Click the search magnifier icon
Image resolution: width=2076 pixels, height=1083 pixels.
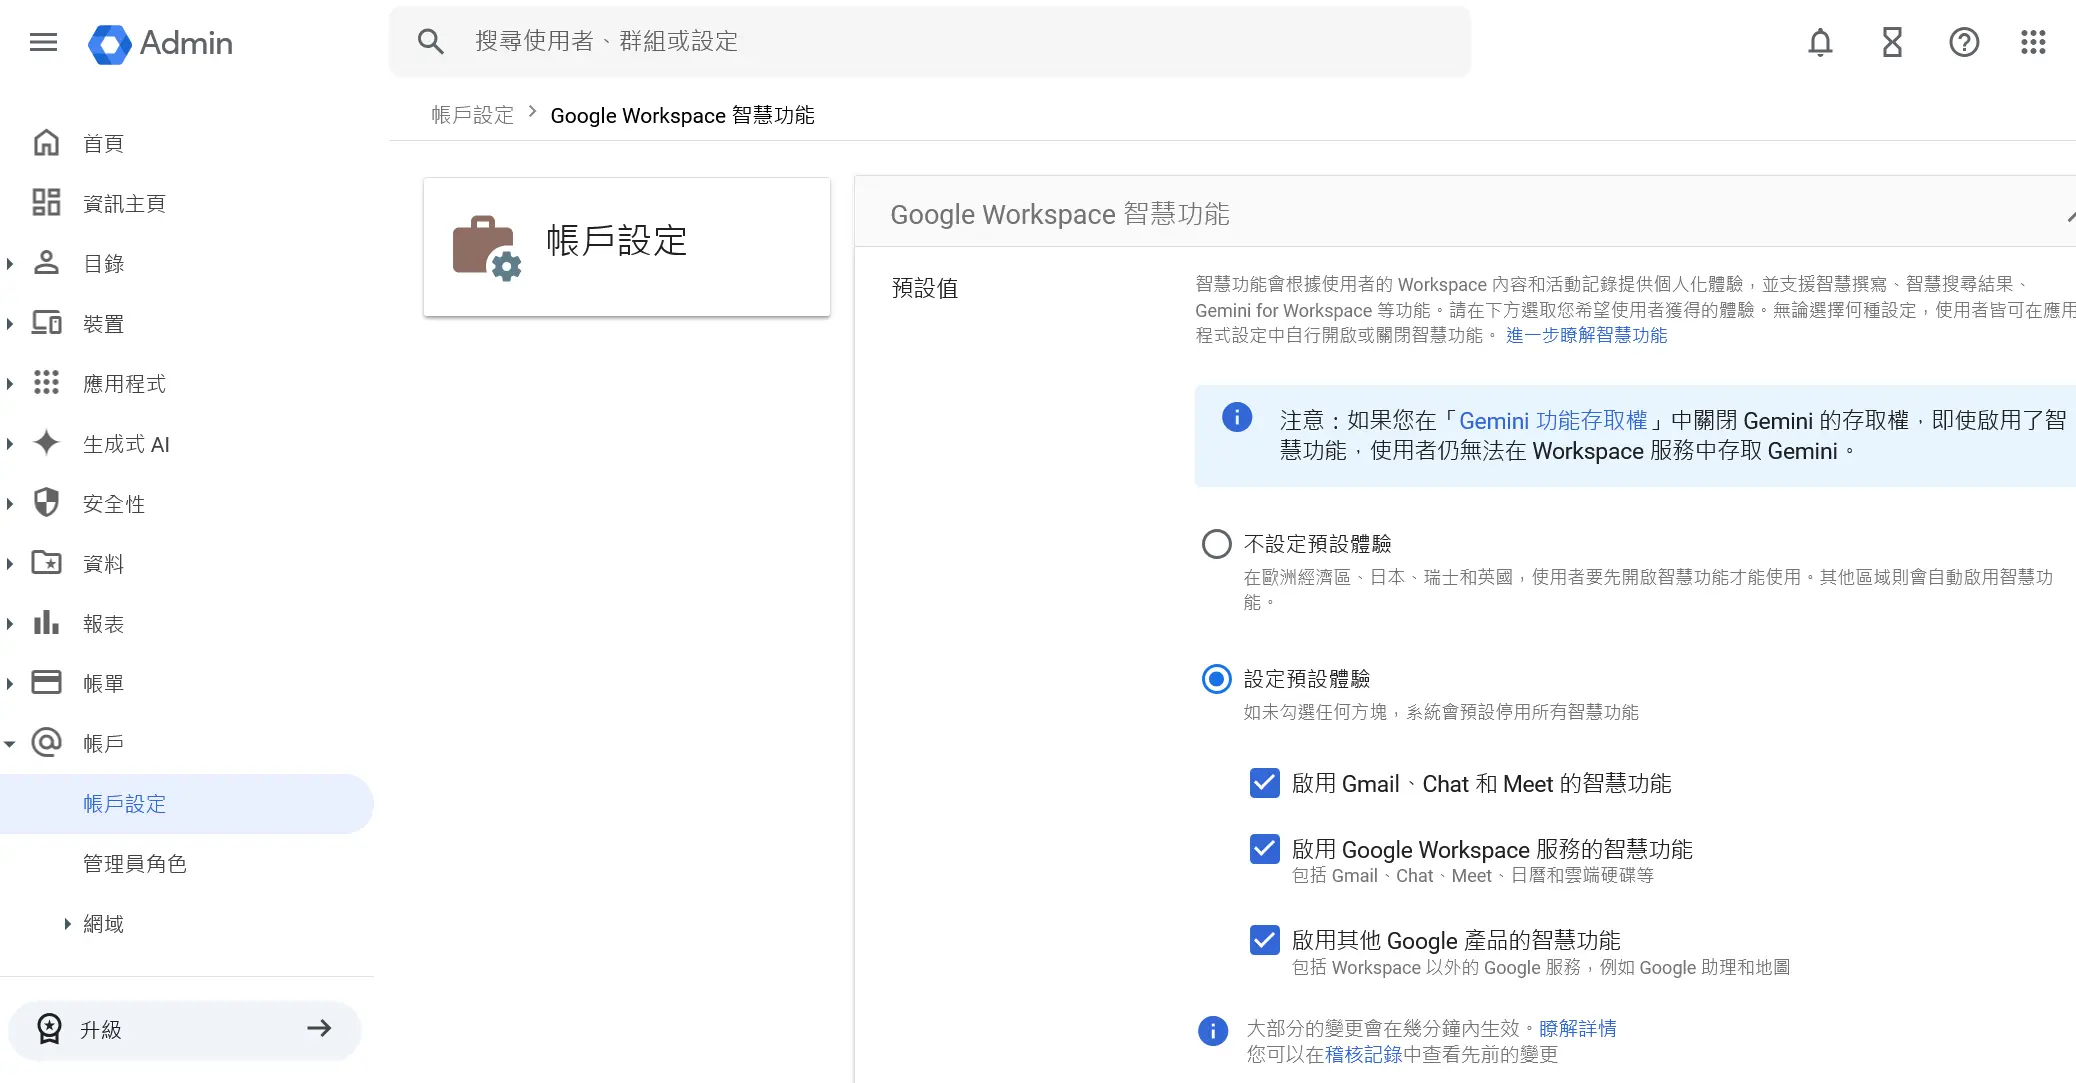(x=430, y=41)
